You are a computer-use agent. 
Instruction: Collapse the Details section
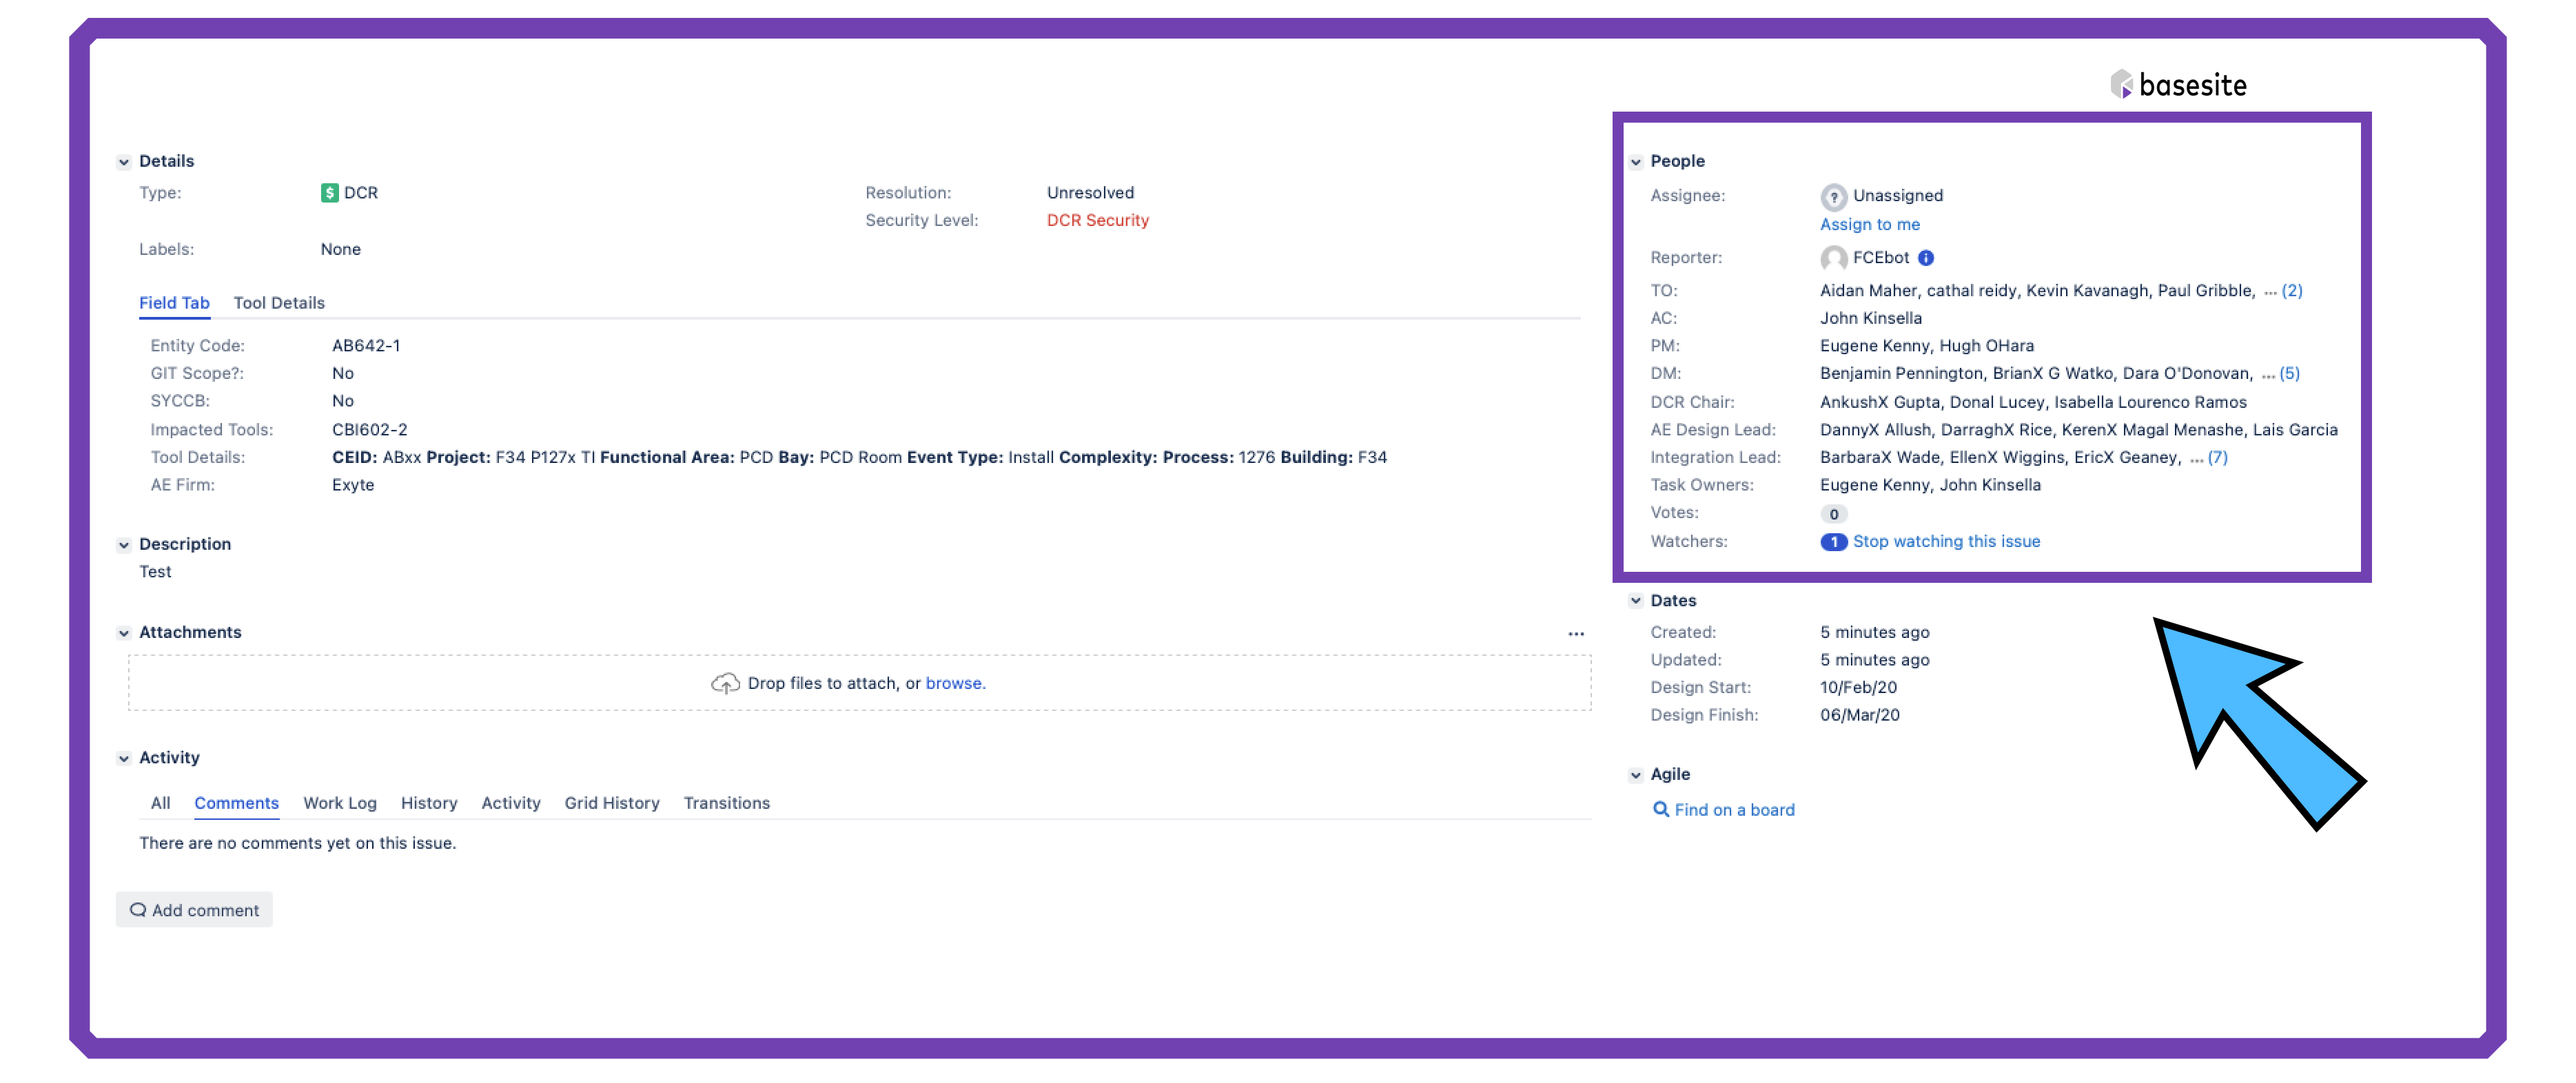[x=124, y=162]
